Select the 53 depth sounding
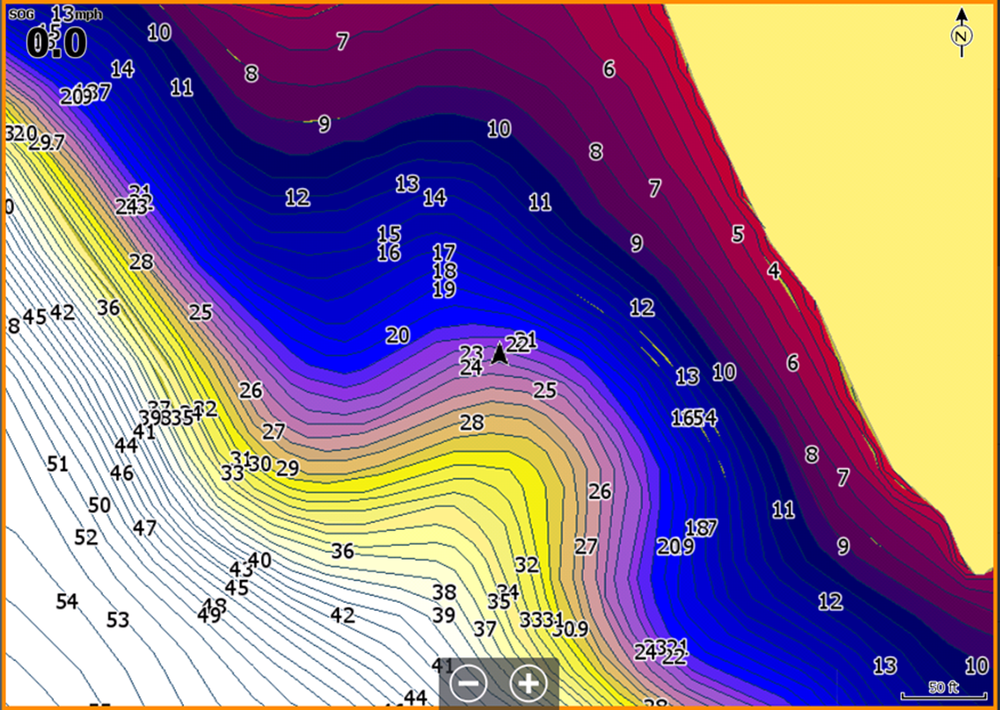The height and width of the screenshot is (710, 1000). pos(117,619)
